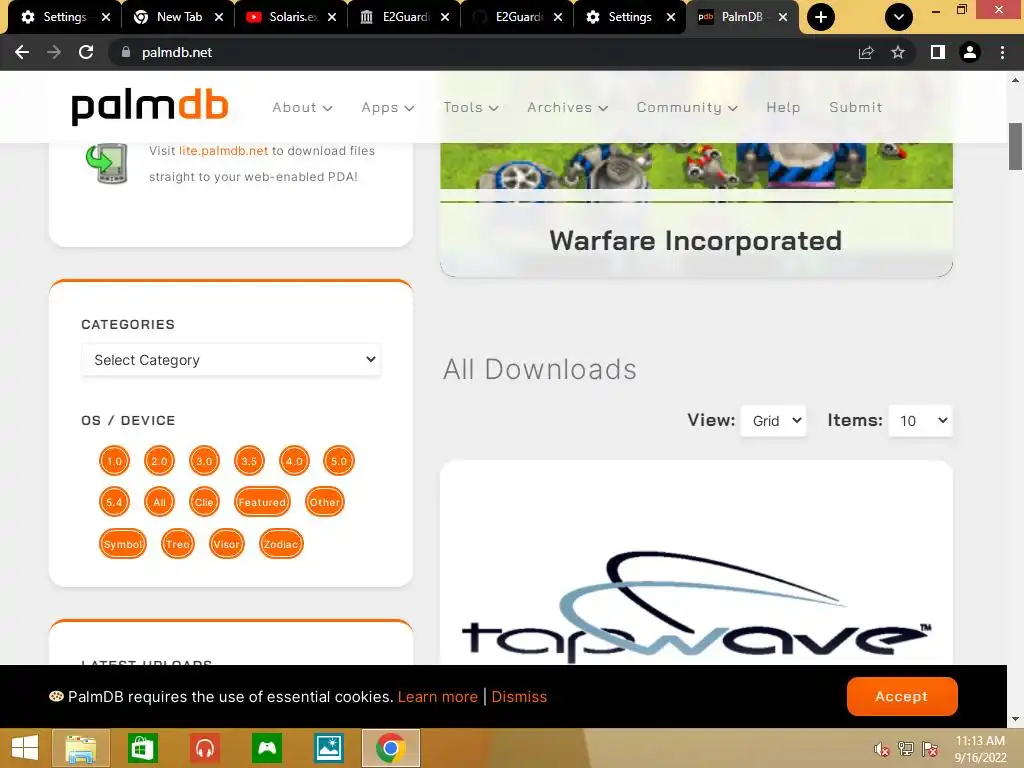The height and width of the screenshot is (768, 1024).
Task: Switch to the E2Guardian tab with museum icon
Action: click(x=404, y=17)
